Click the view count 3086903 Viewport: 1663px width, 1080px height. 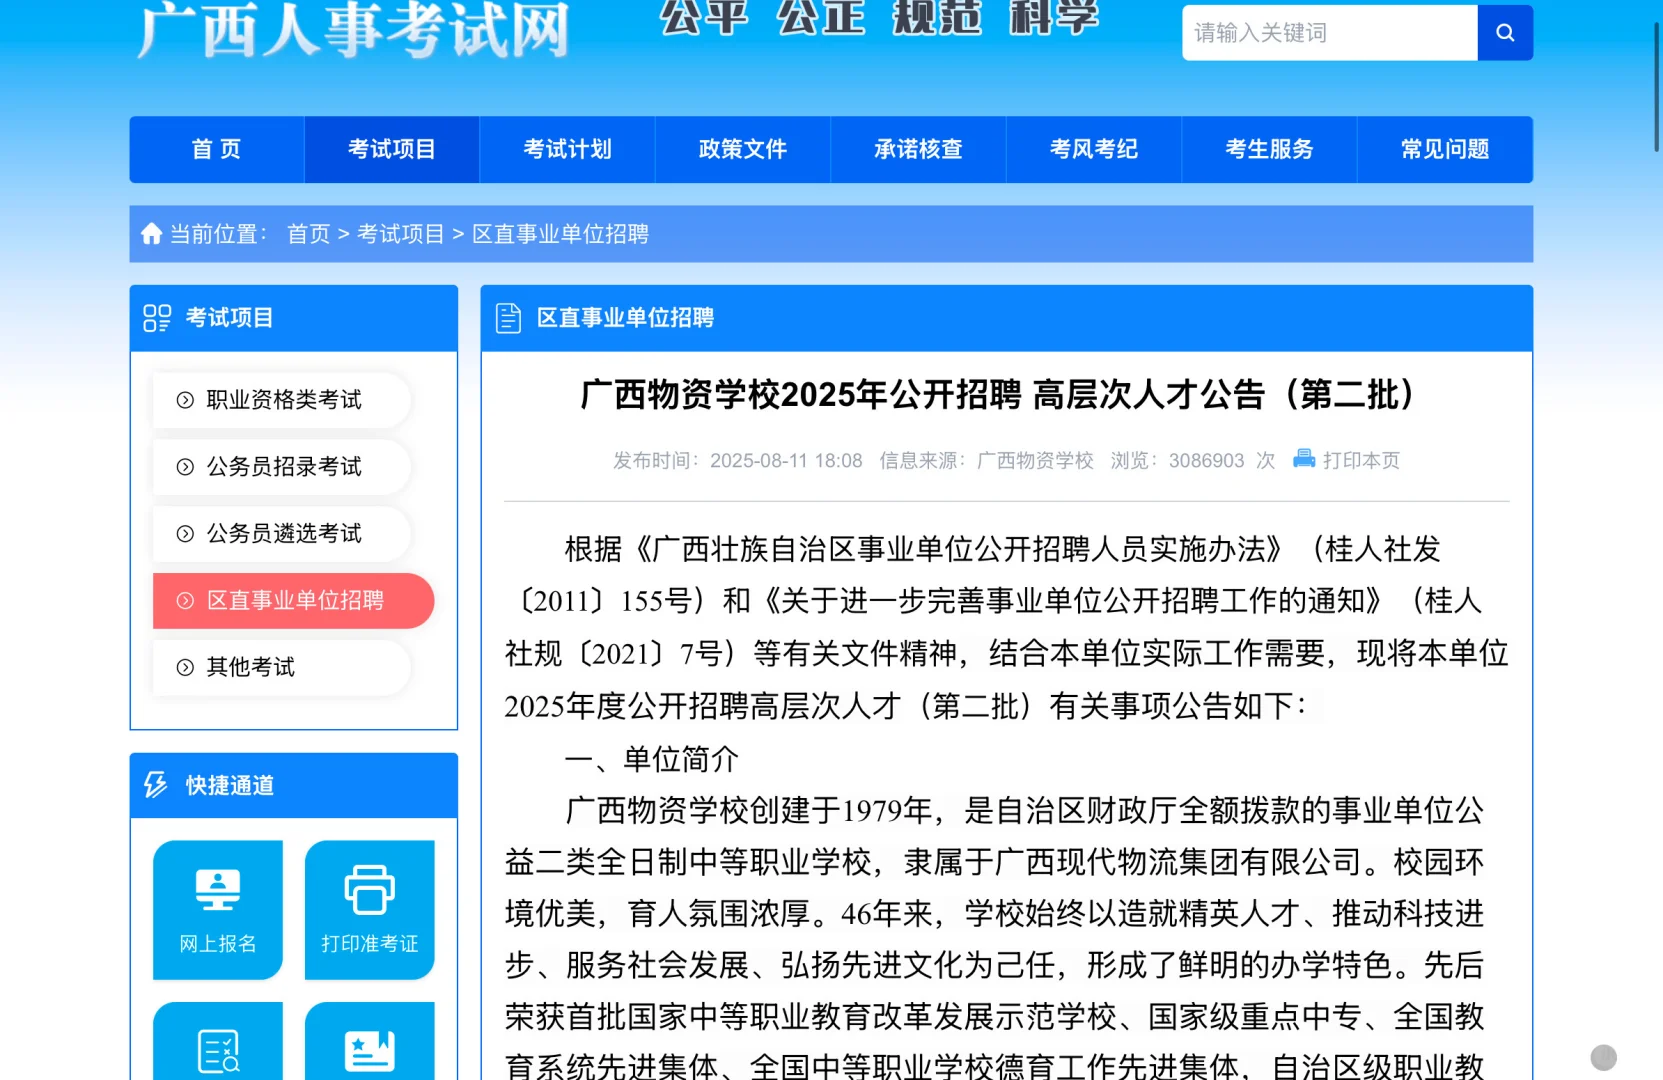pos(1207,460)
